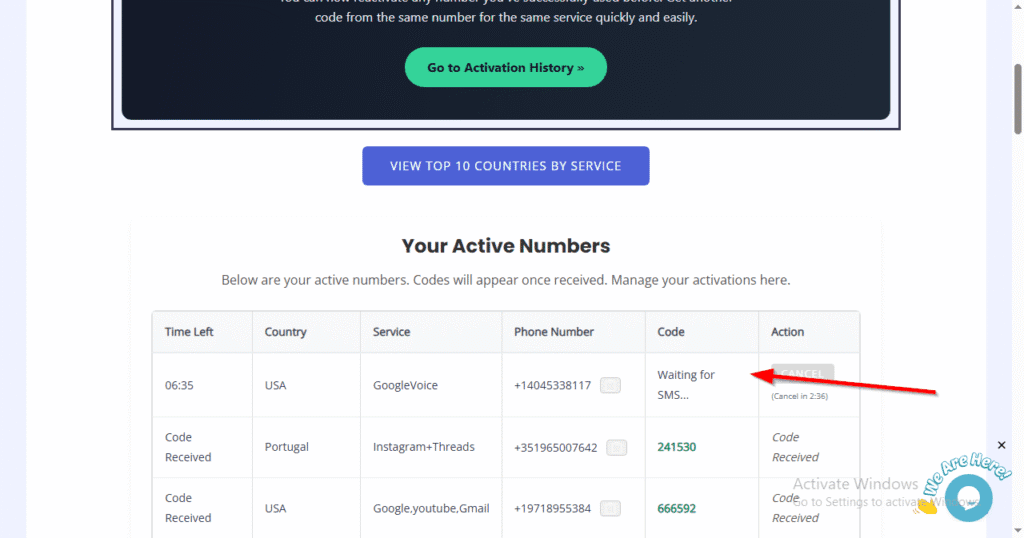The width and height of the screenshot is (1024, 538).
Task: Click the Phone Number column header
Action: click(554, 332)
